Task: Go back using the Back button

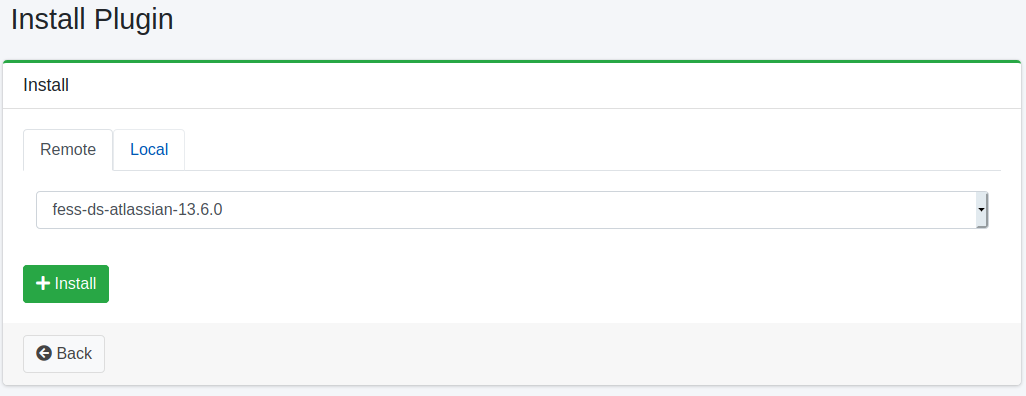Action: (64, 354)
